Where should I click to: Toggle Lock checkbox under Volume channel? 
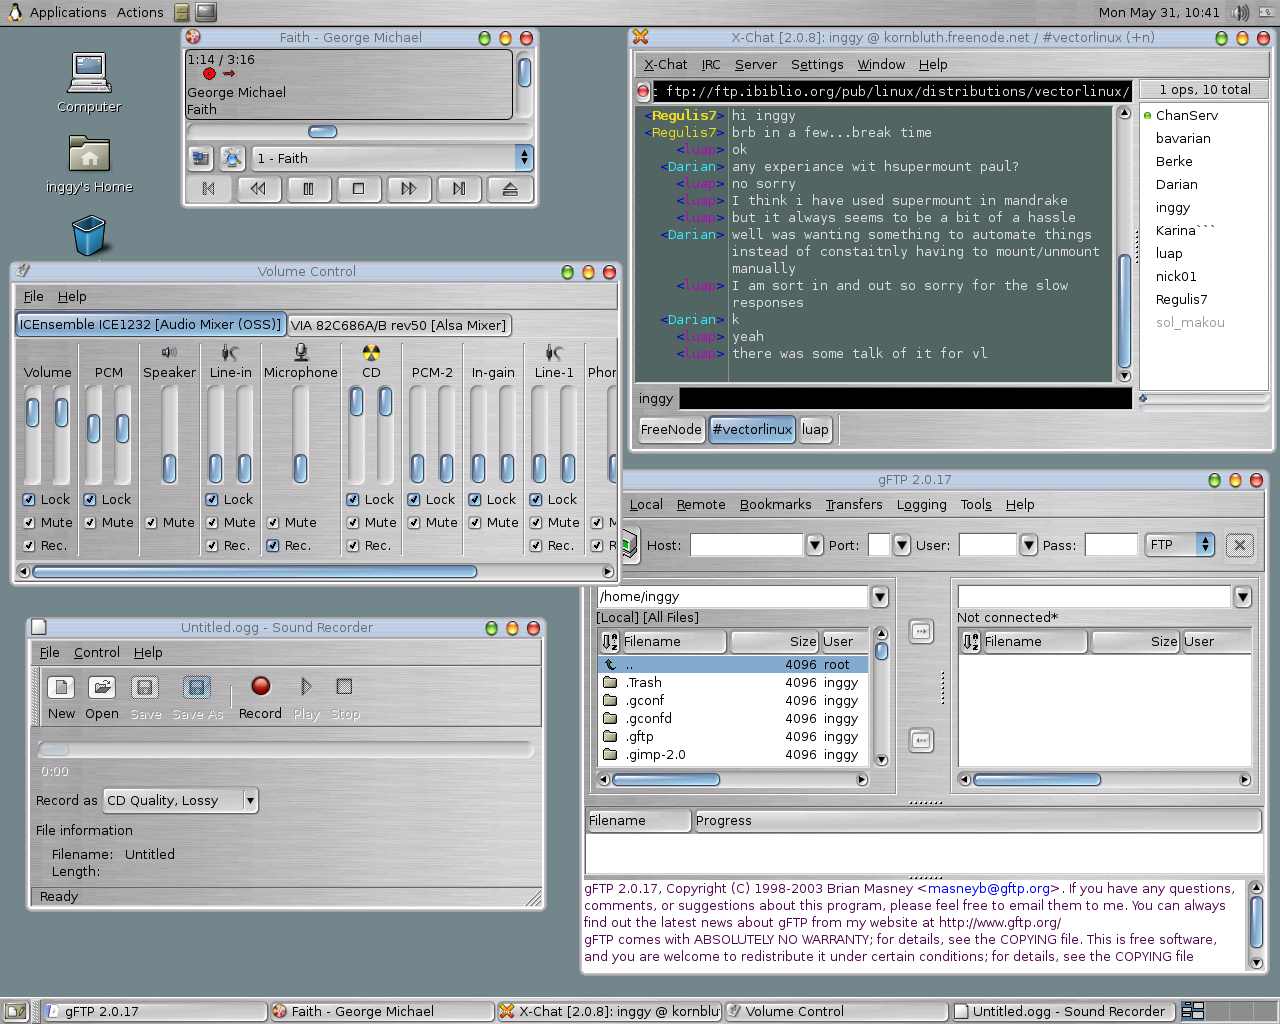tap(29, 499)
